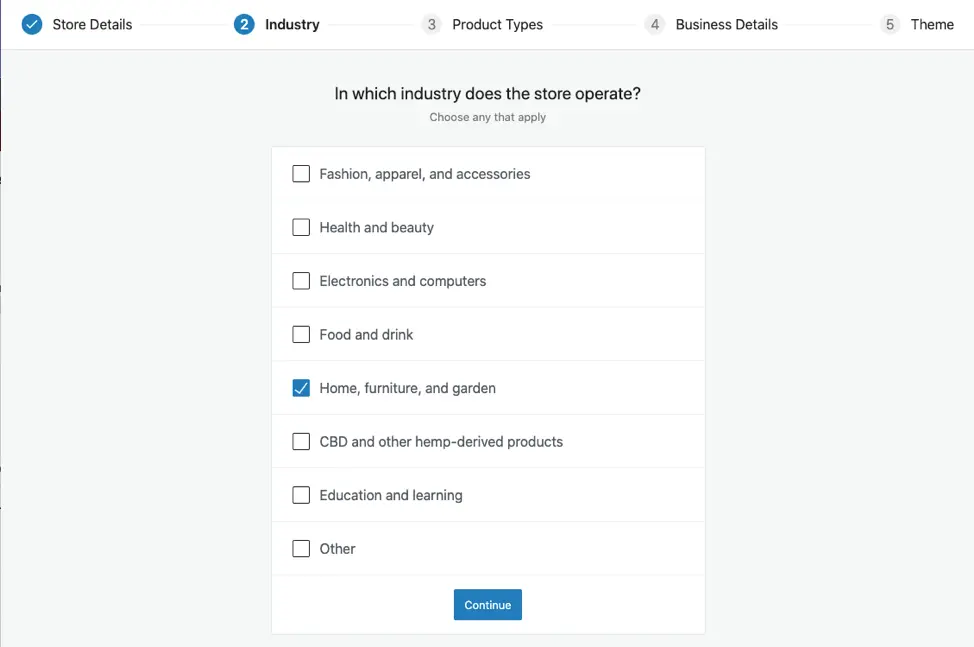Select the Food and drink checkbox
This screenshot has width=974, height=647.
pos(301,334)
